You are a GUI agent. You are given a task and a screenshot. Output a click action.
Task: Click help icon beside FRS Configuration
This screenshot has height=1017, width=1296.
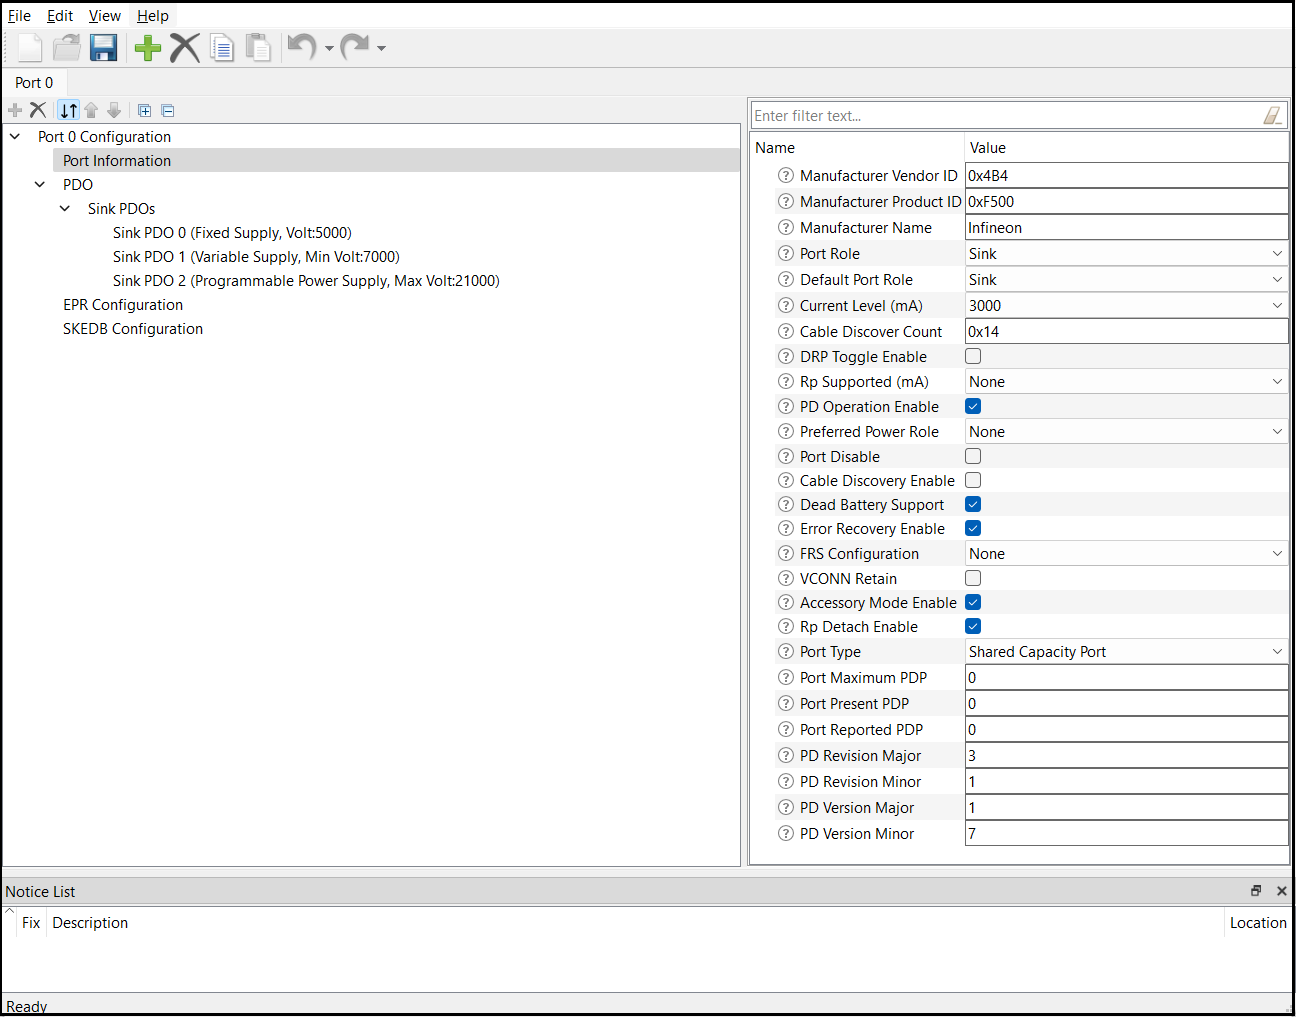(x=786, y=553)
